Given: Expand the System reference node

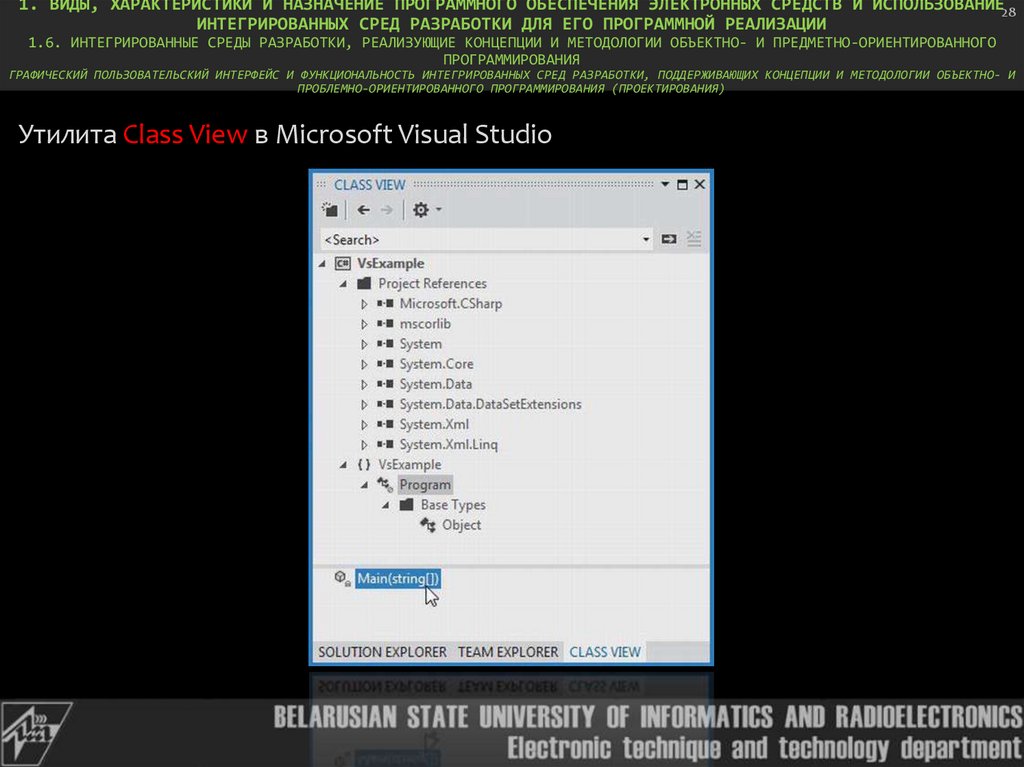Looking at the screenshot, I should click(364, 344).
